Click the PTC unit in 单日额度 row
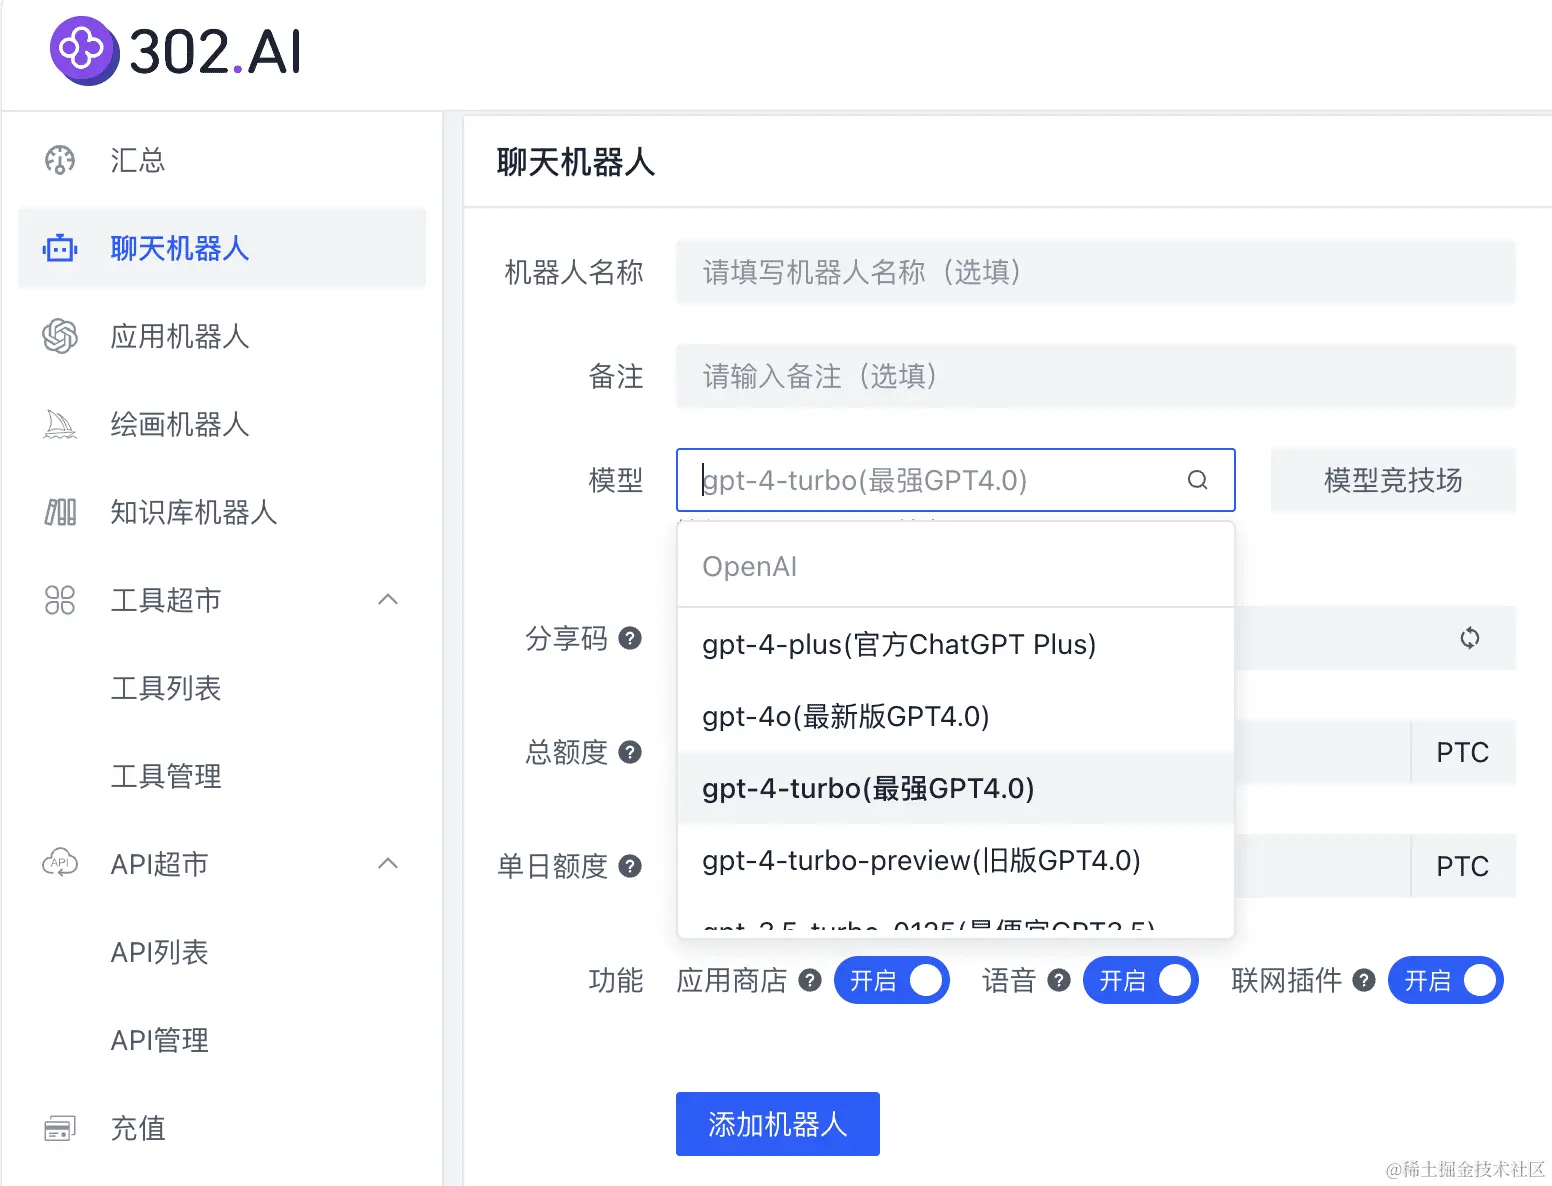Viewport: 1552px width, 1186px height. click(1463, 866)
